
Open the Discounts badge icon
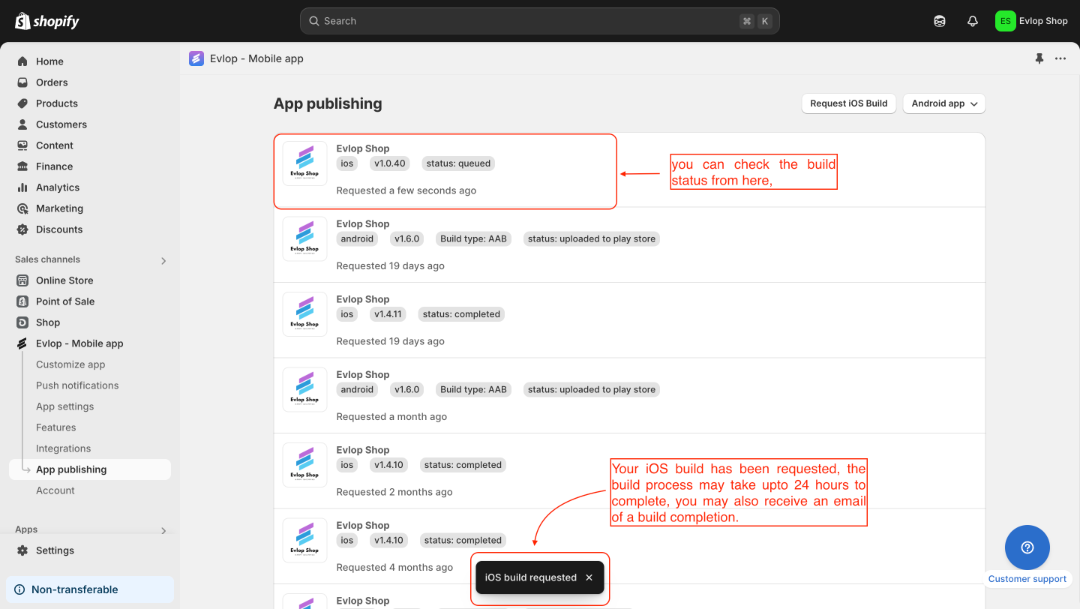tap(23, 229)
